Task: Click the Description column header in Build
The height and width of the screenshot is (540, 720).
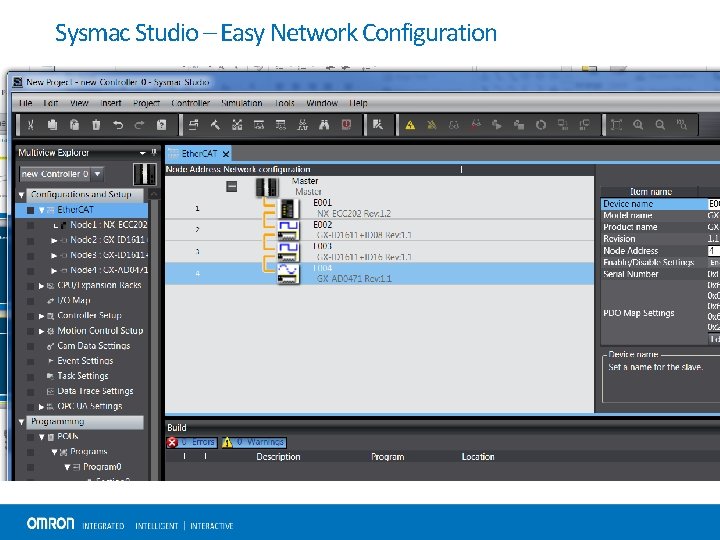Action: 278,457
